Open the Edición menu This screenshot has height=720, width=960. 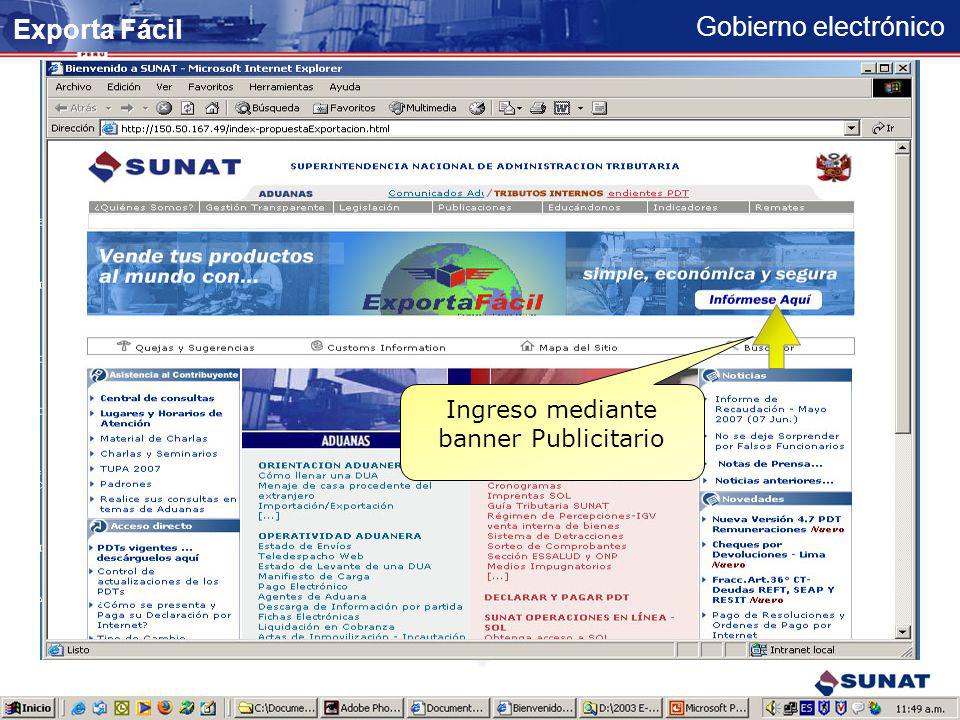click(124, 87)
